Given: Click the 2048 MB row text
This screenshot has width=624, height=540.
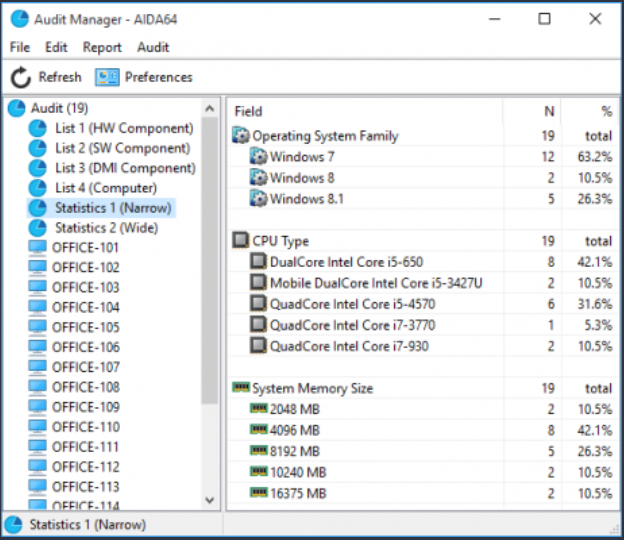Looking at the screenshot, I should pyautogui.click(x=294, y=409).
